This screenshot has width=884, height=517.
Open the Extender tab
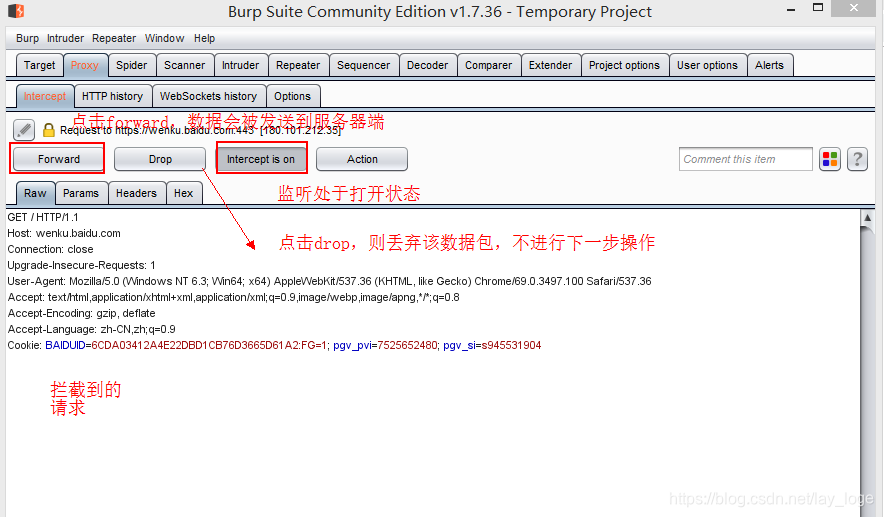tap(550, 65)
